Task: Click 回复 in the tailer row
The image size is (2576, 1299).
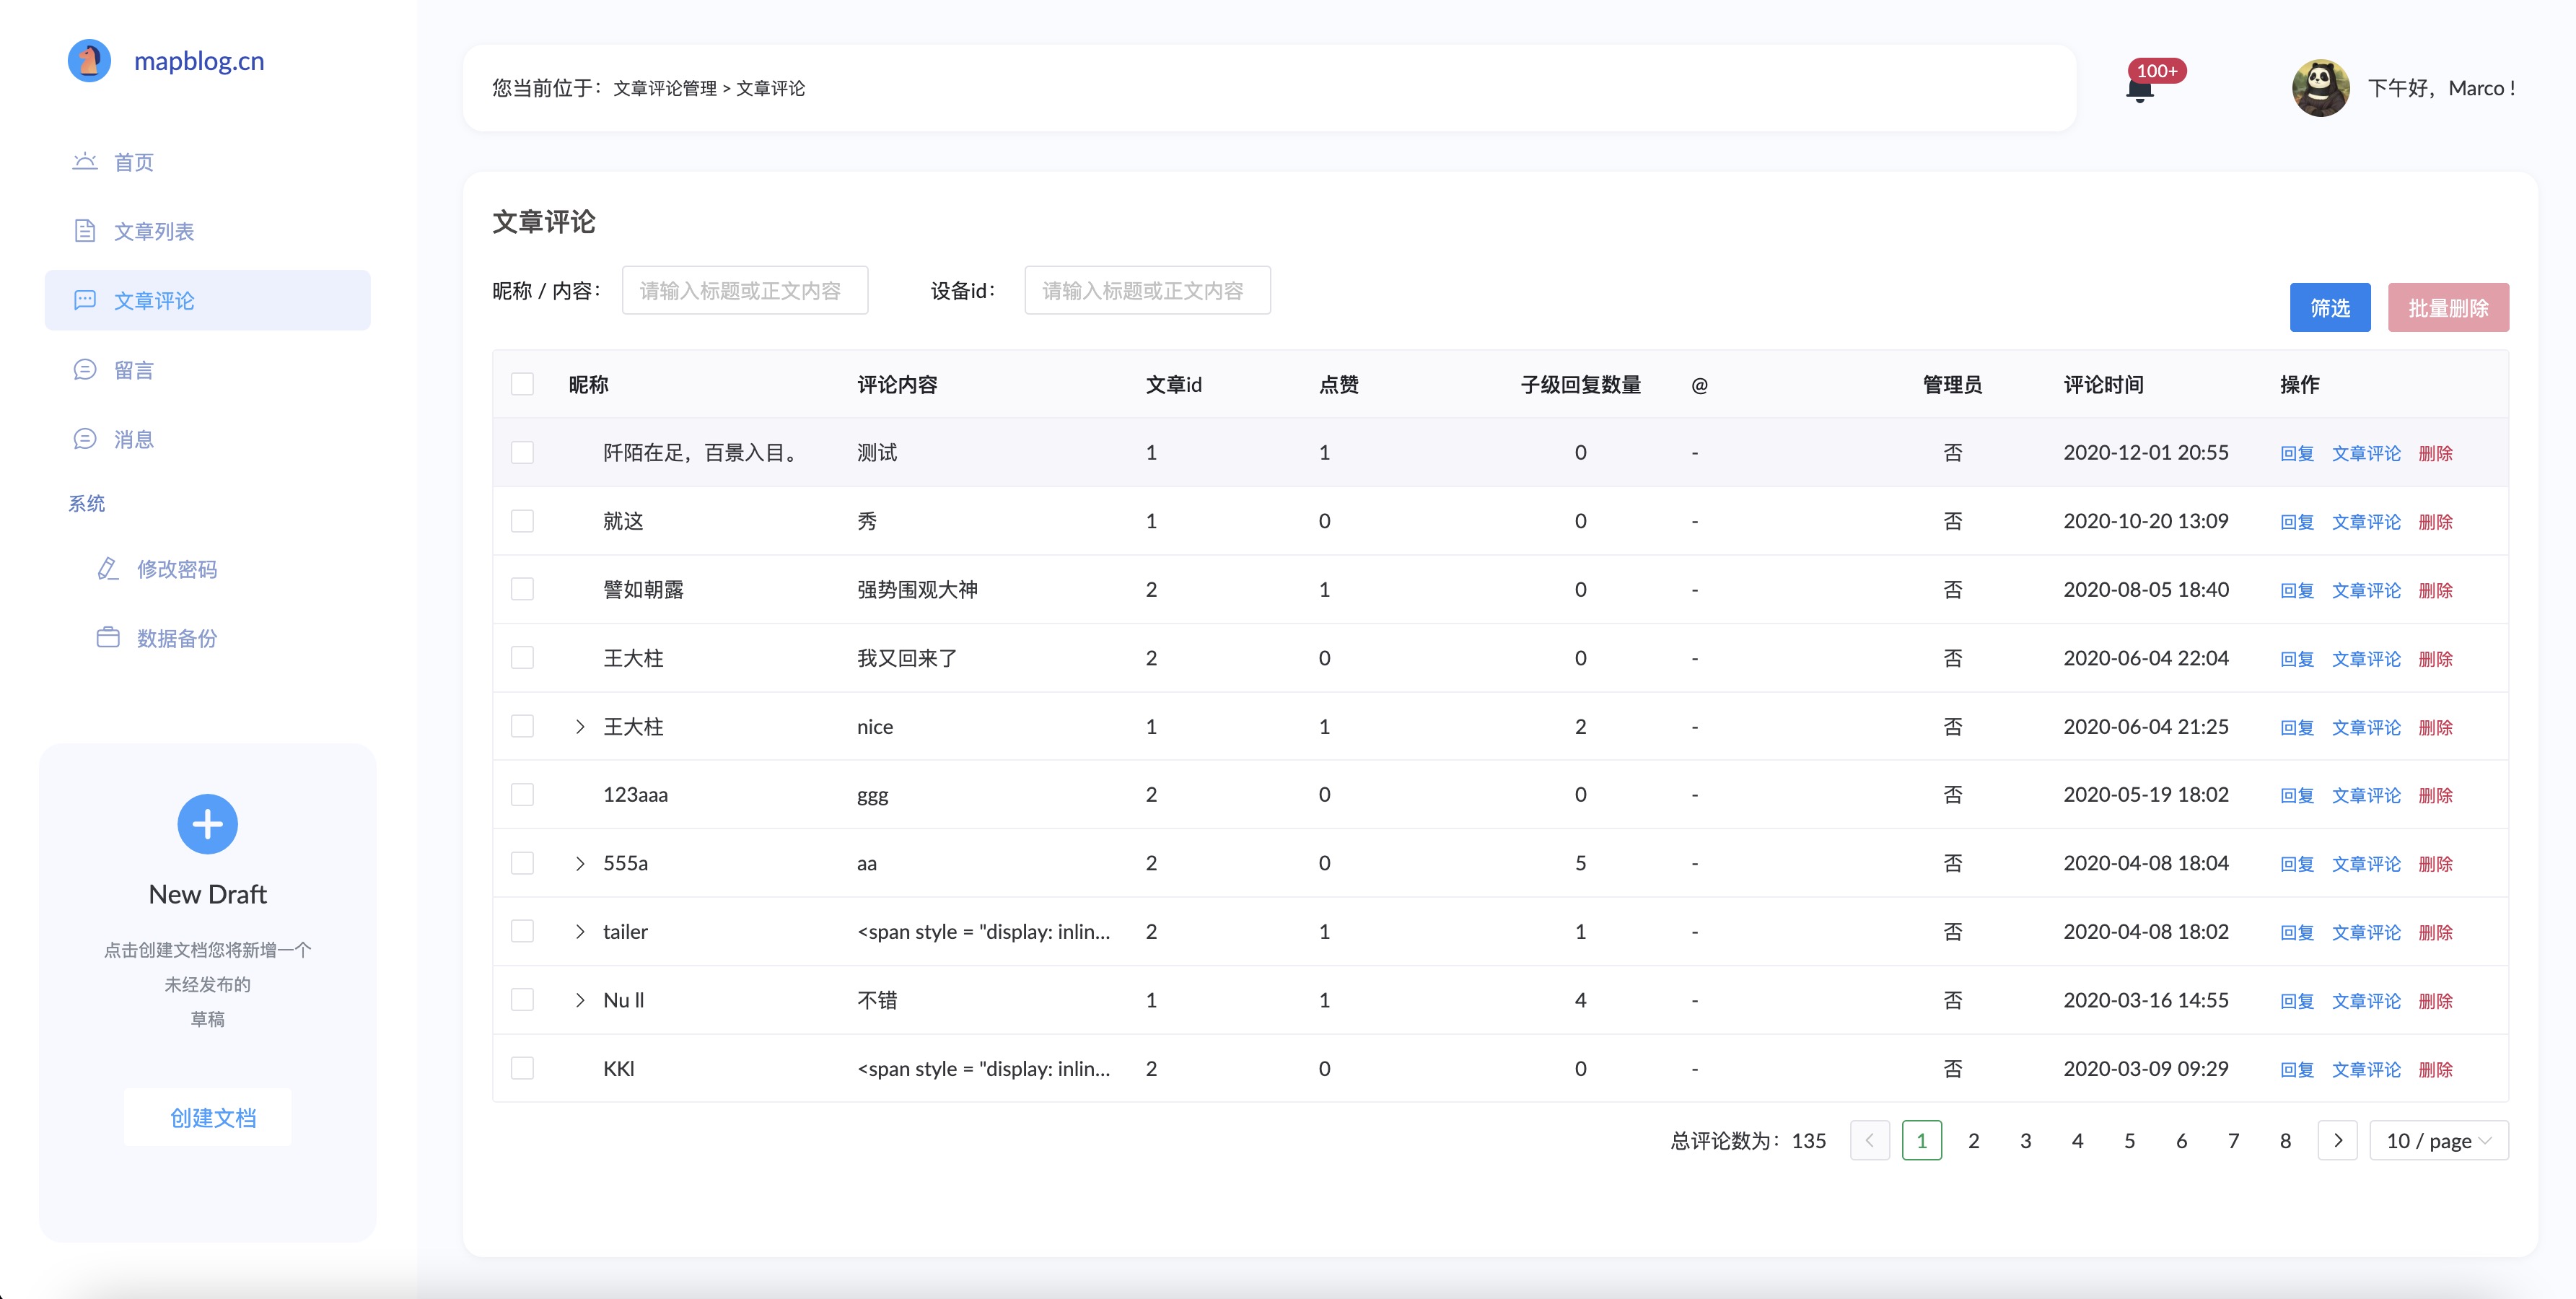Action: coord(2297,932)
